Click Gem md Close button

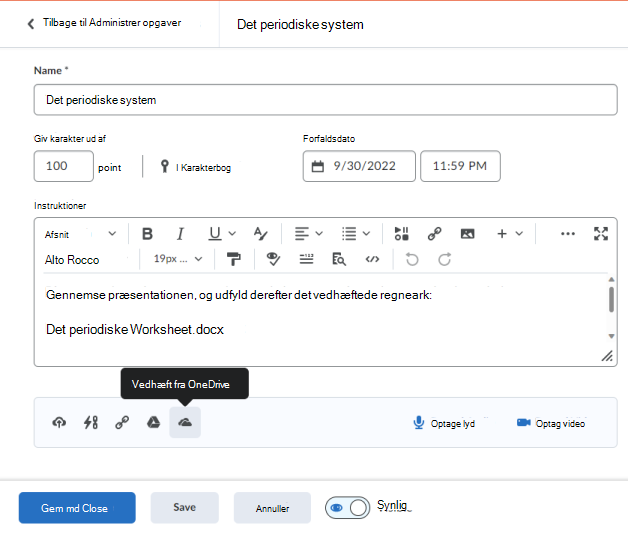point(77,508)
